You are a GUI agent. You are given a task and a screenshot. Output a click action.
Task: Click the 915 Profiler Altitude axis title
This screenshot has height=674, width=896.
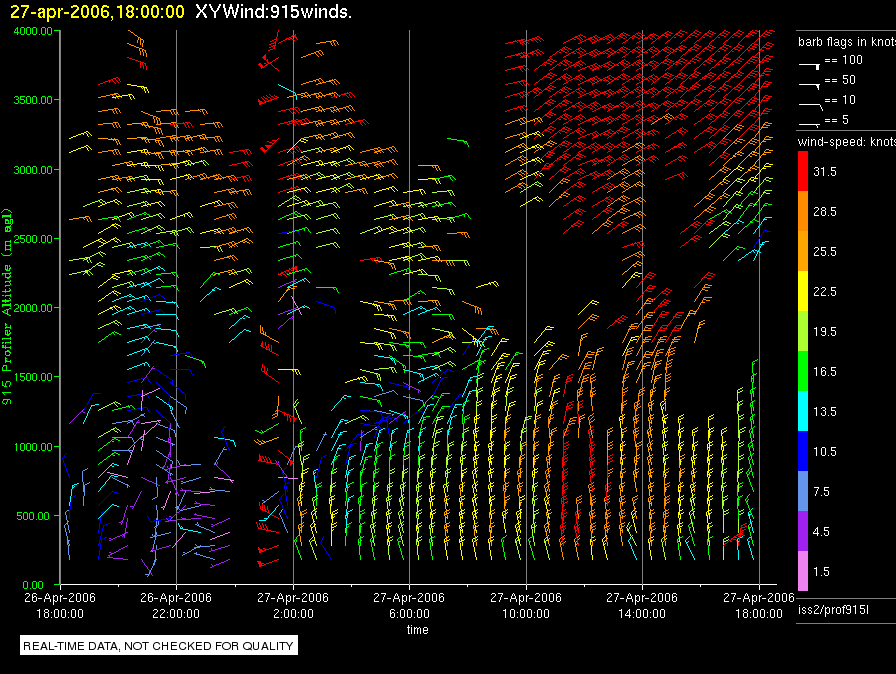point(7,307)
